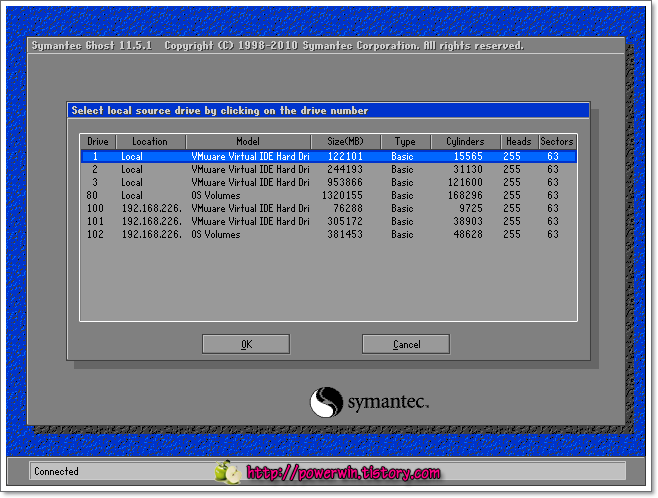Click Basic type in drive 80 row
This screenshot has height=498, width=658.
coord(402,196)
